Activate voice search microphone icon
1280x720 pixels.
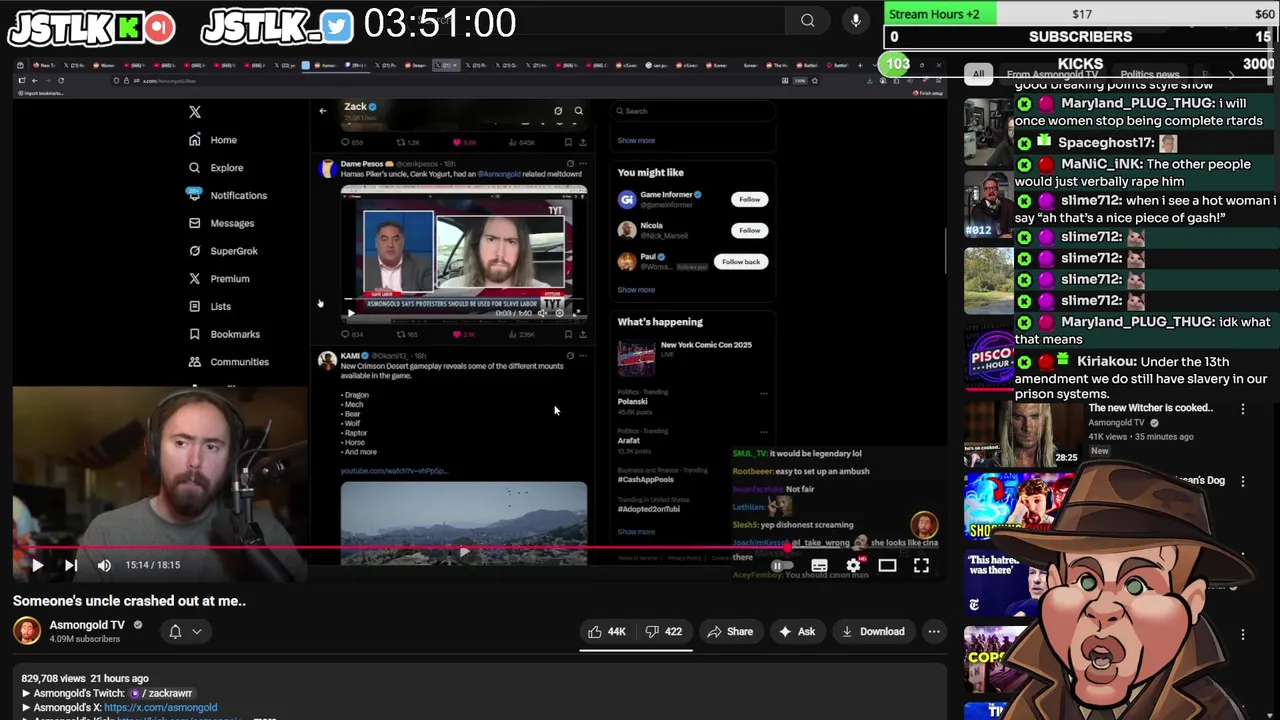tap(856, 20)
